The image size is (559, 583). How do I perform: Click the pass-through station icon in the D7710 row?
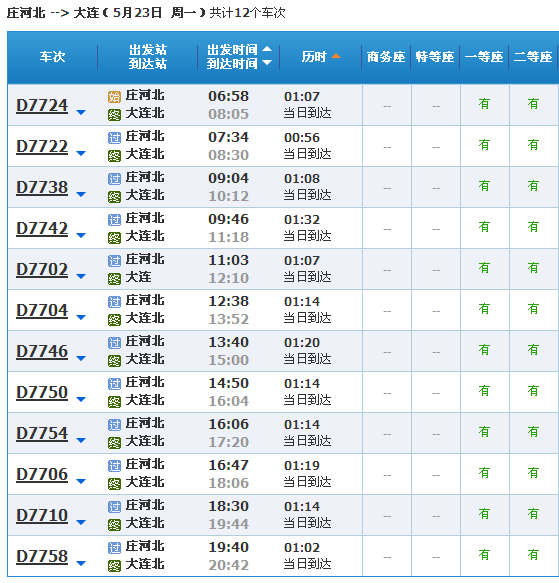(x=114, y=507)
